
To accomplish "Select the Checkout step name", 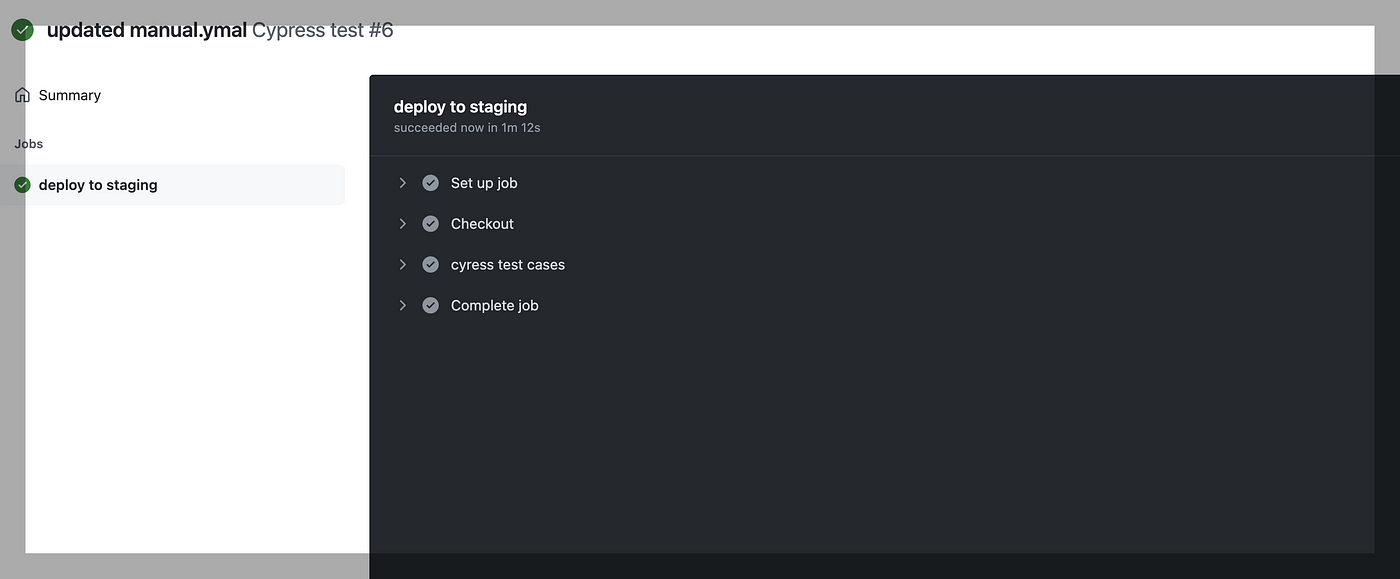I will (482, 223).
